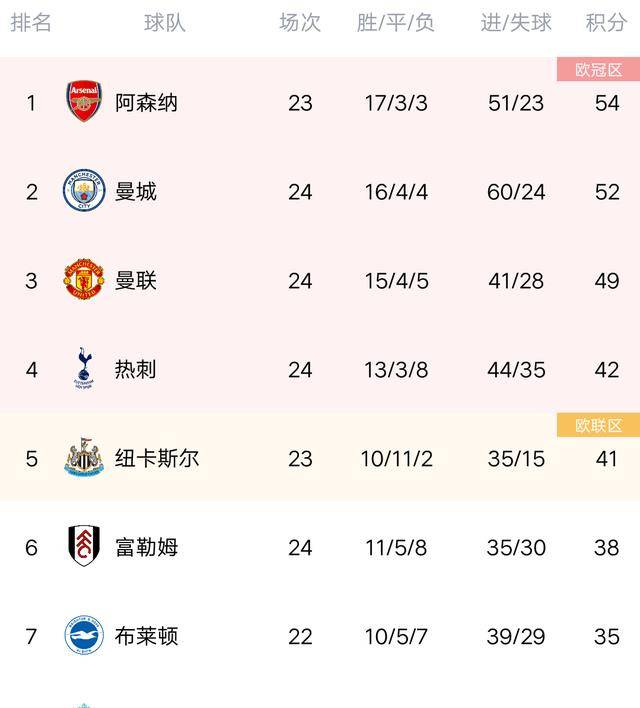640x708 pixels.
Task: Open the 纽卡斯尔 team name link
Action: click(x=157, y=458)
